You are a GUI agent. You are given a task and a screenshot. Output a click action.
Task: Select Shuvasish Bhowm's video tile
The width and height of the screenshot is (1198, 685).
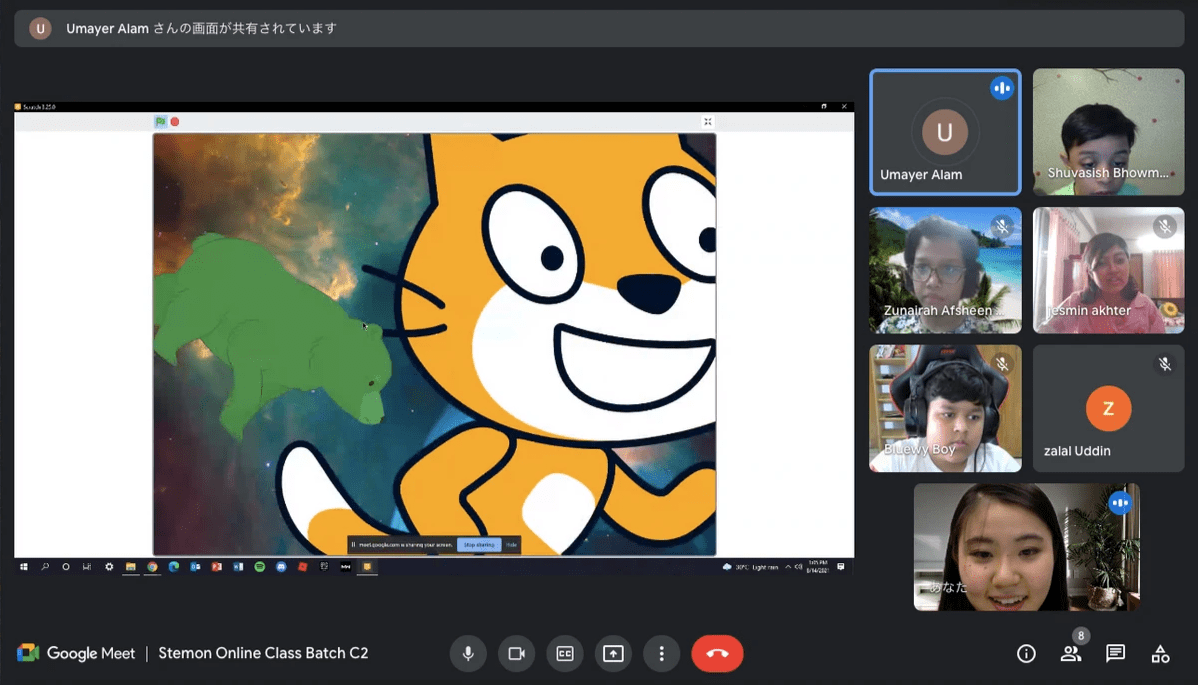coord(1109,132)
